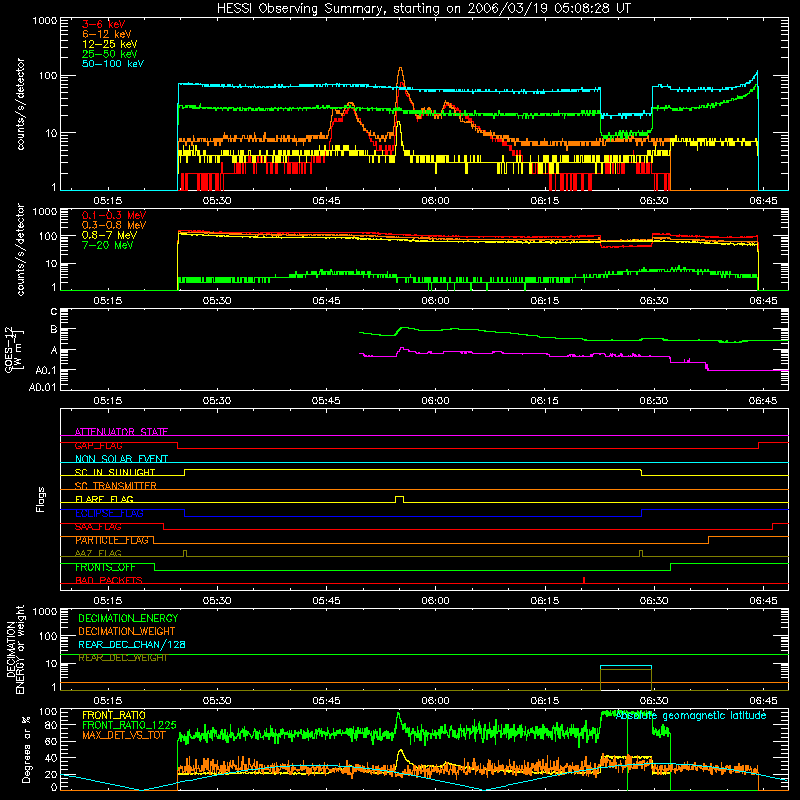Pick the BAD_PACKETS flag label

click(109, 581)
